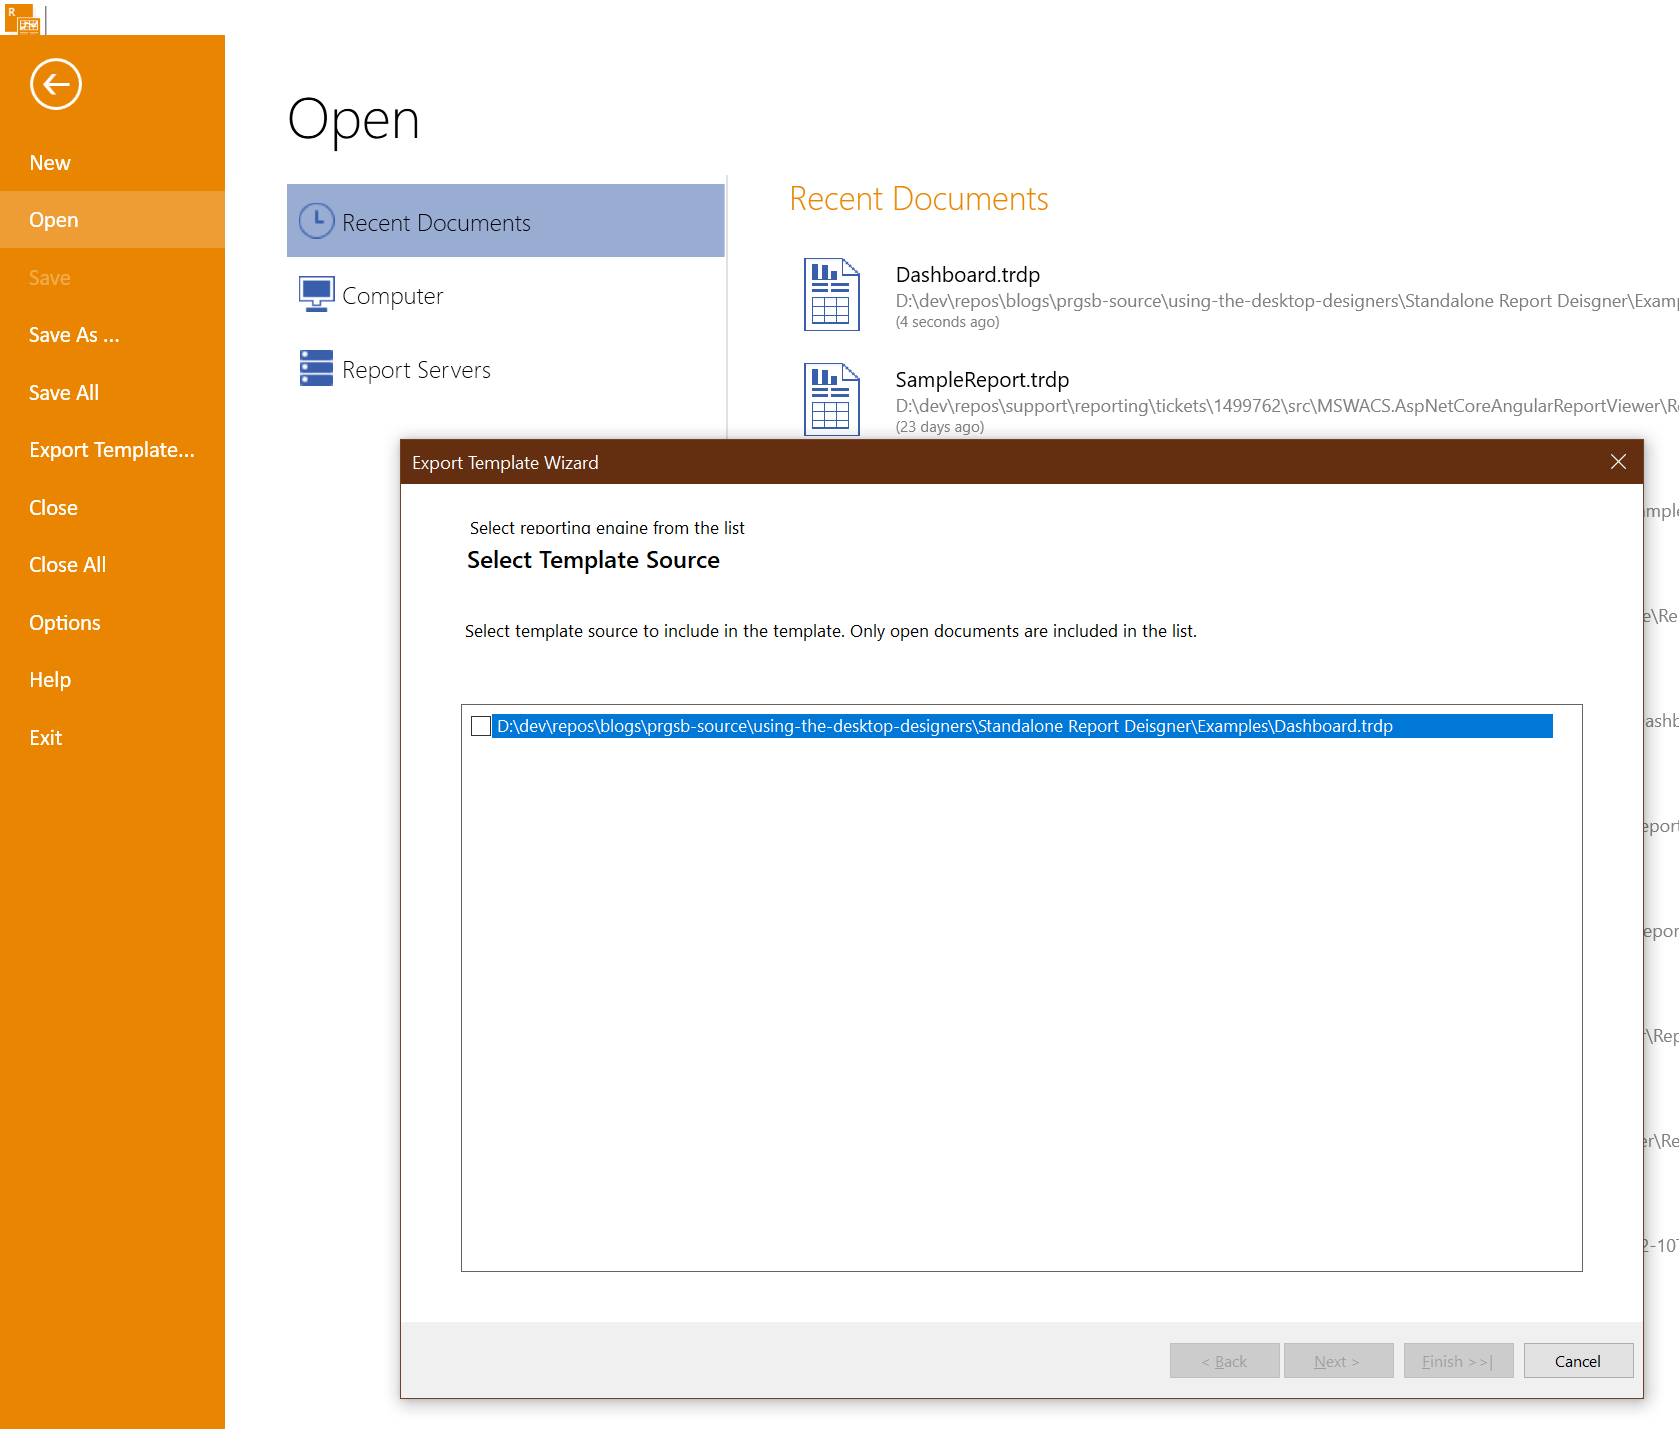Click the back arrow navigation icon
1679x1429 pixels.
(x=55, y=84)
